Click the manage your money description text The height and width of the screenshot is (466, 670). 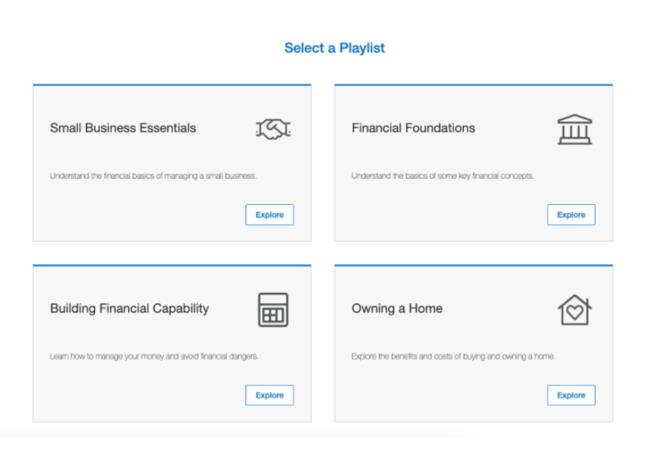154,356
